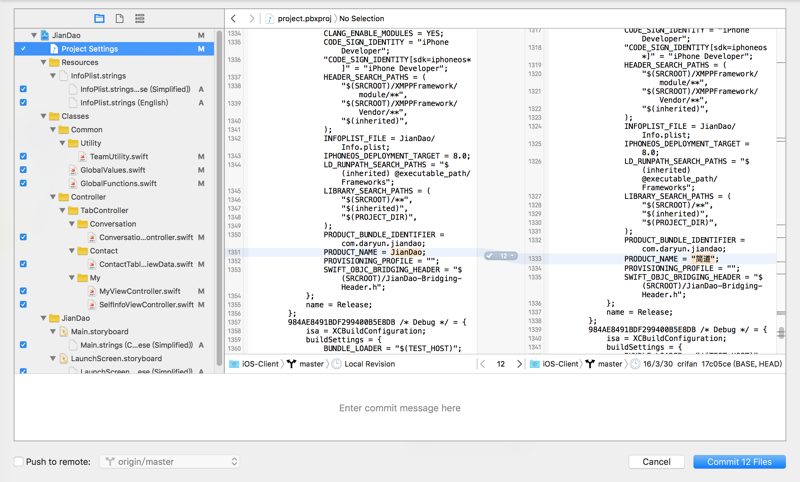Toggle ContactTabl...iewData.swift checkbox
800x482 pixels.
pos(23,264)
